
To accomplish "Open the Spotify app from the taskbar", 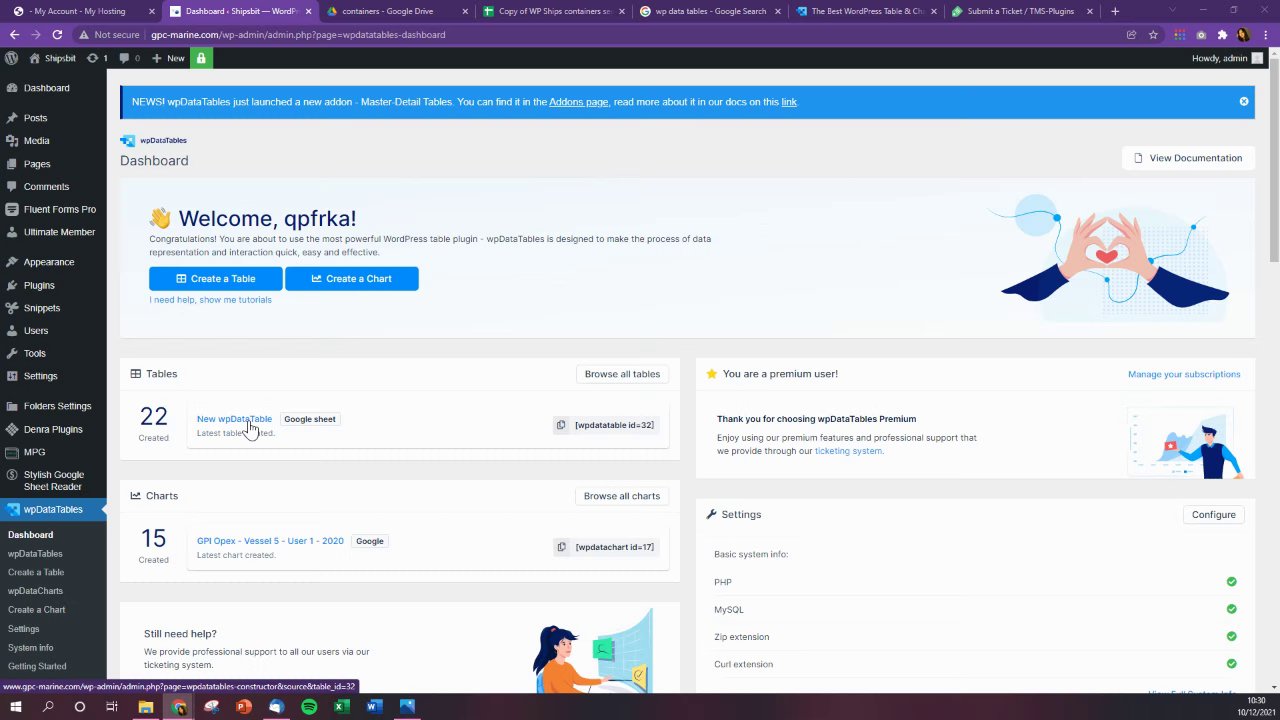I will (309, 706).
